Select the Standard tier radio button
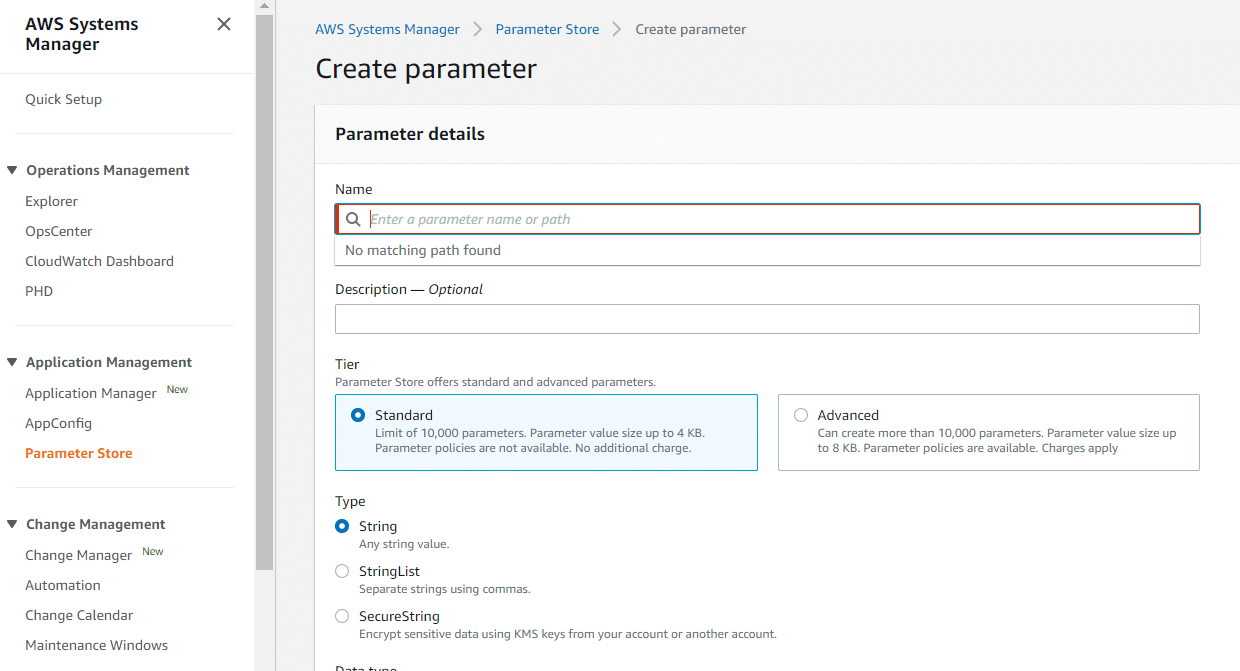 [358, 415]
